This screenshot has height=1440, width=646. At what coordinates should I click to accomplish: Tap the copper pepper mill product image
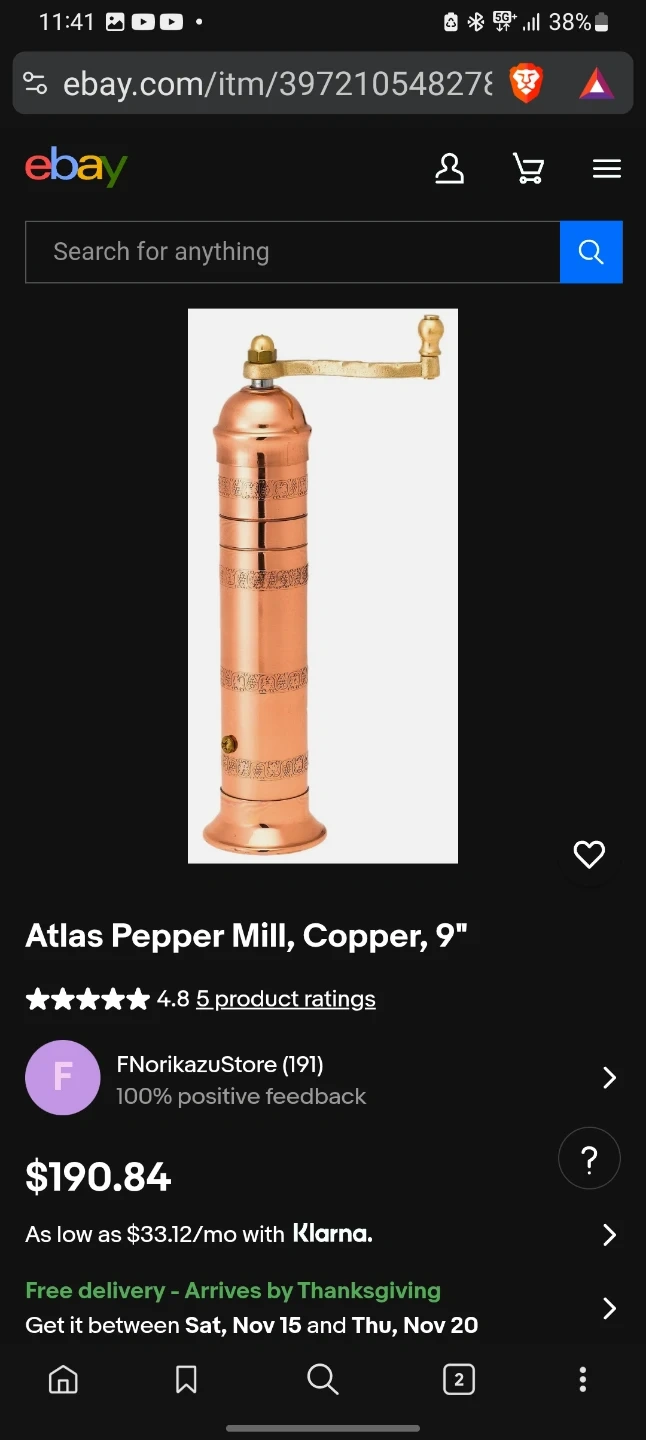coord(323,586)
